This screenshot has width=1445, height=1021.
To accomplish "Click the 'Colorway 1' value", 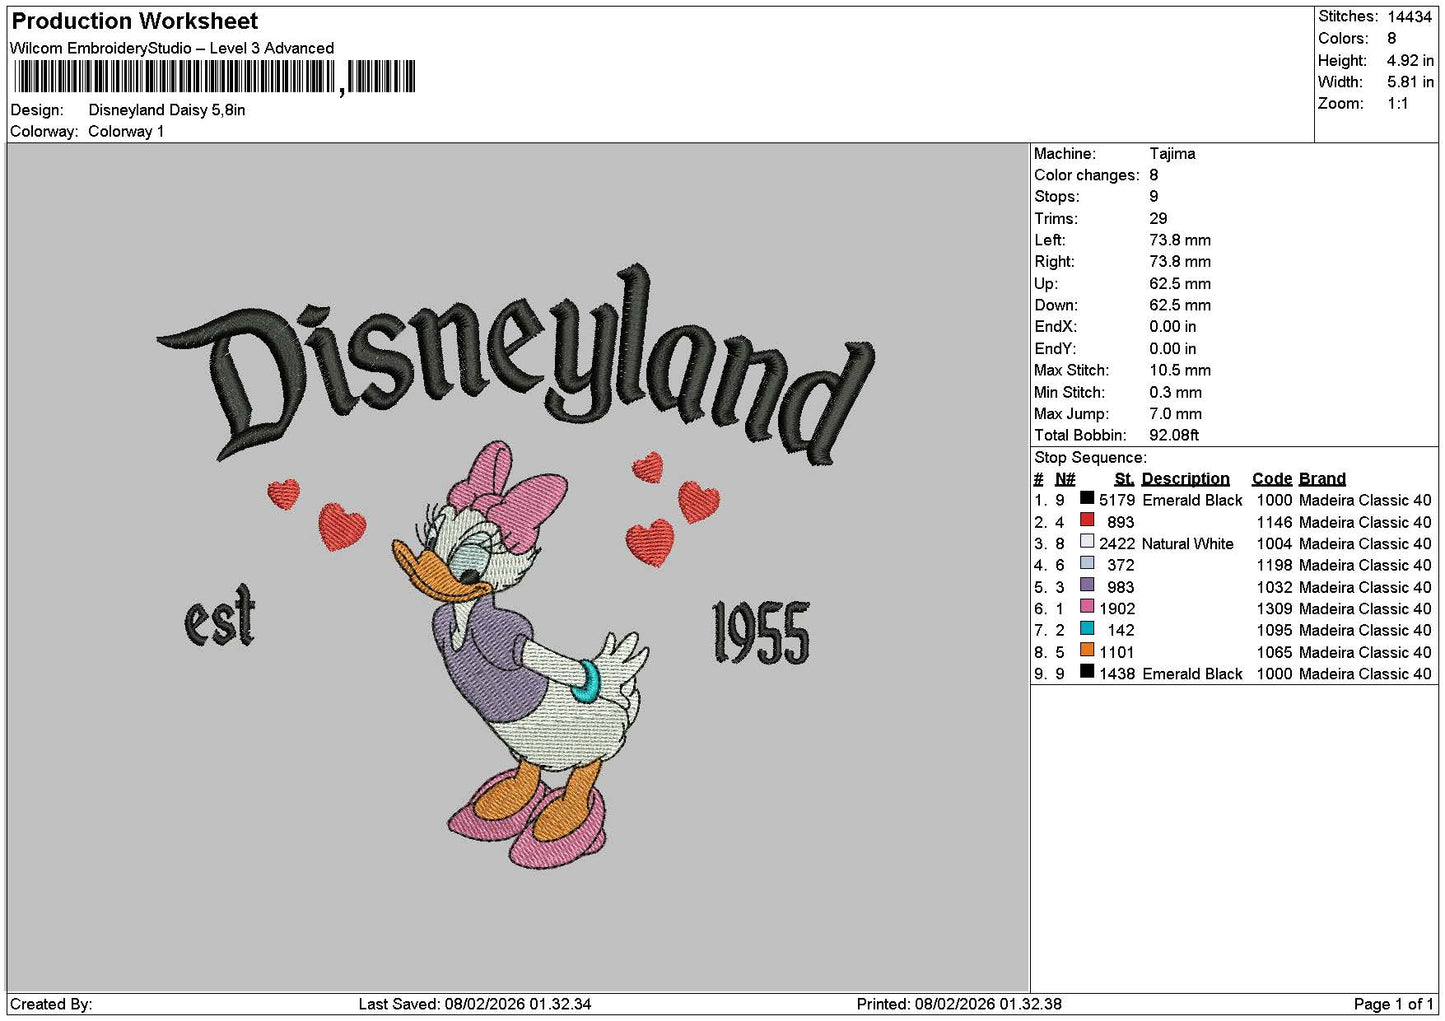I will pos(126,131).
